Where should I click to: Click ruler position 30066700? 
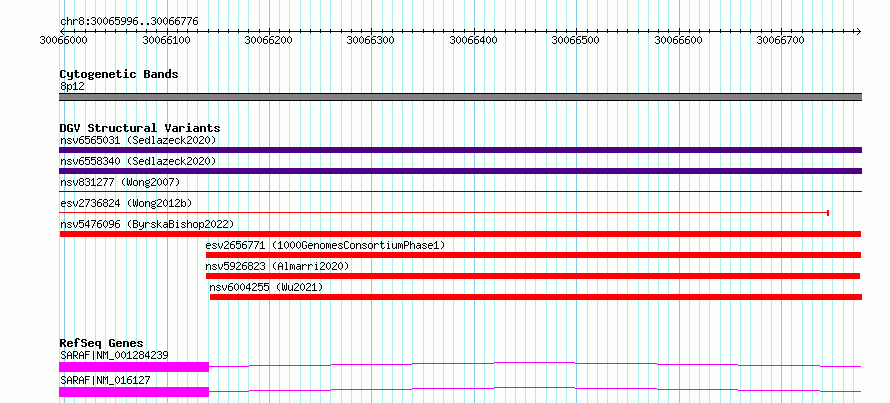point(780,40)
